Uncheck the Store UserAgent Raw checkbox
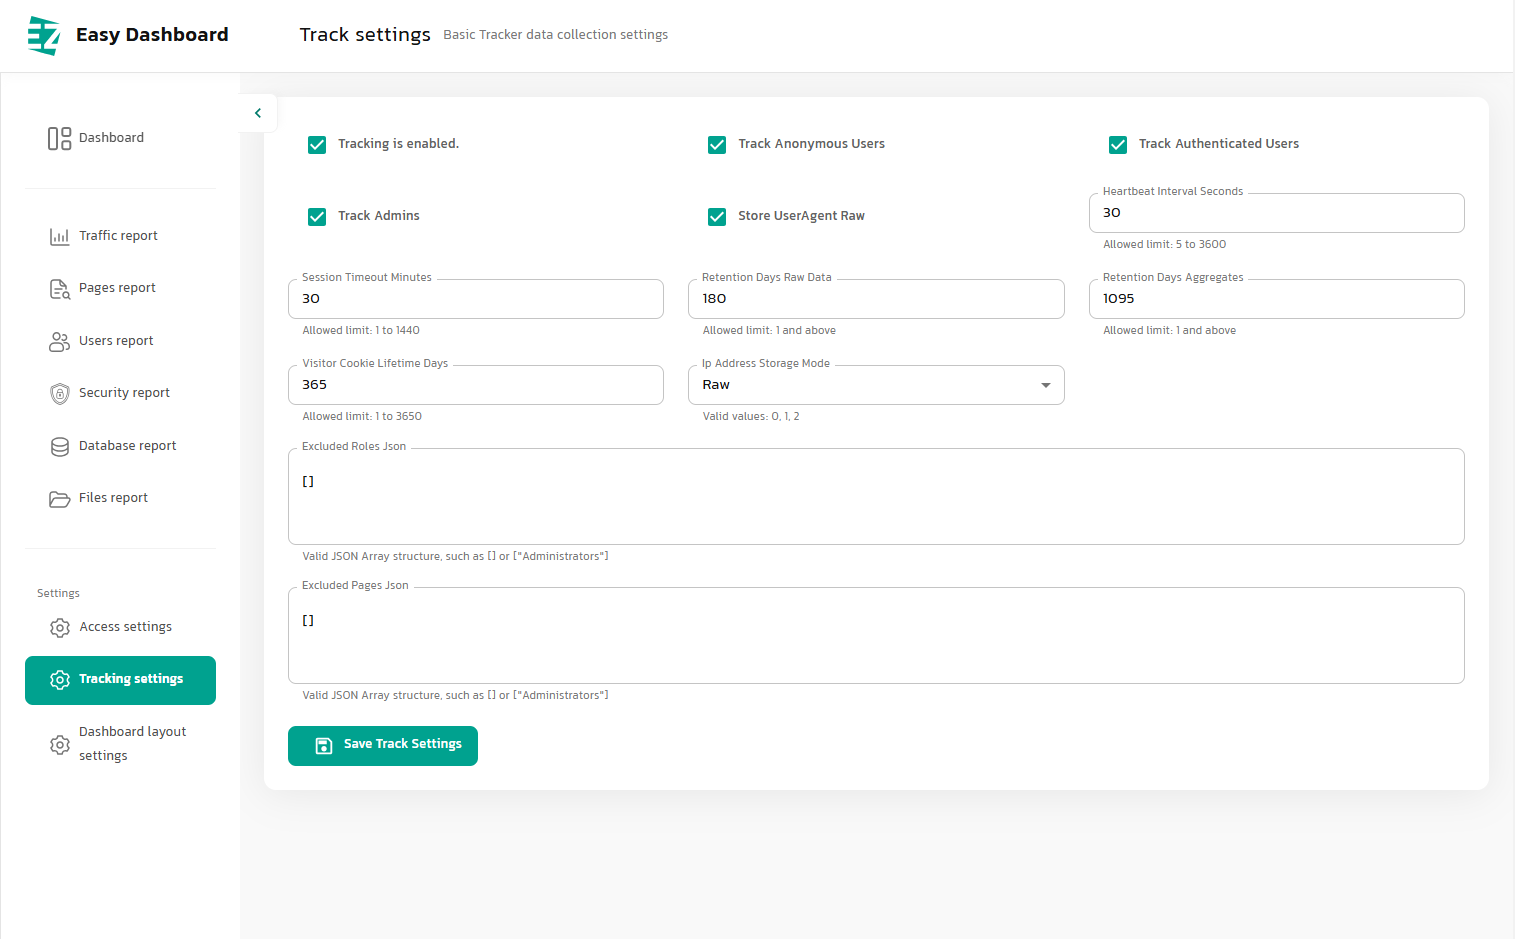 717,217
